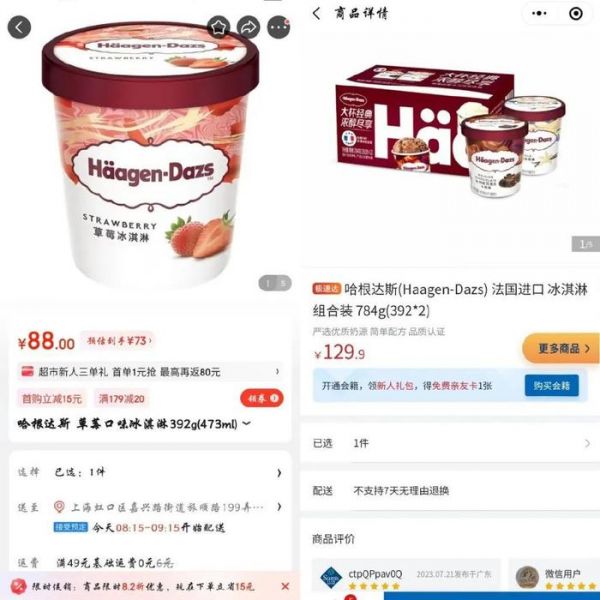The image size is (600, 600).
Task: Tap the Häagen-Dazs combo box product image
Action: (450, 132)
